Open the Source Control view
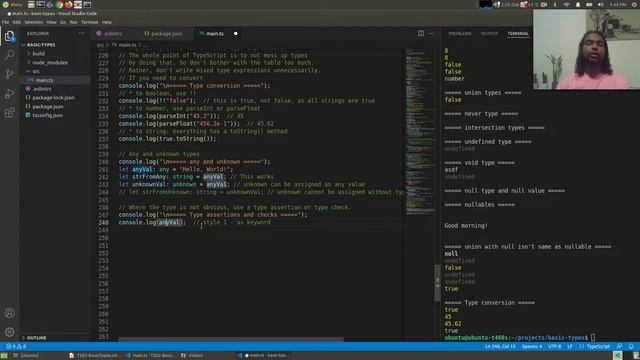 [9, 74]
